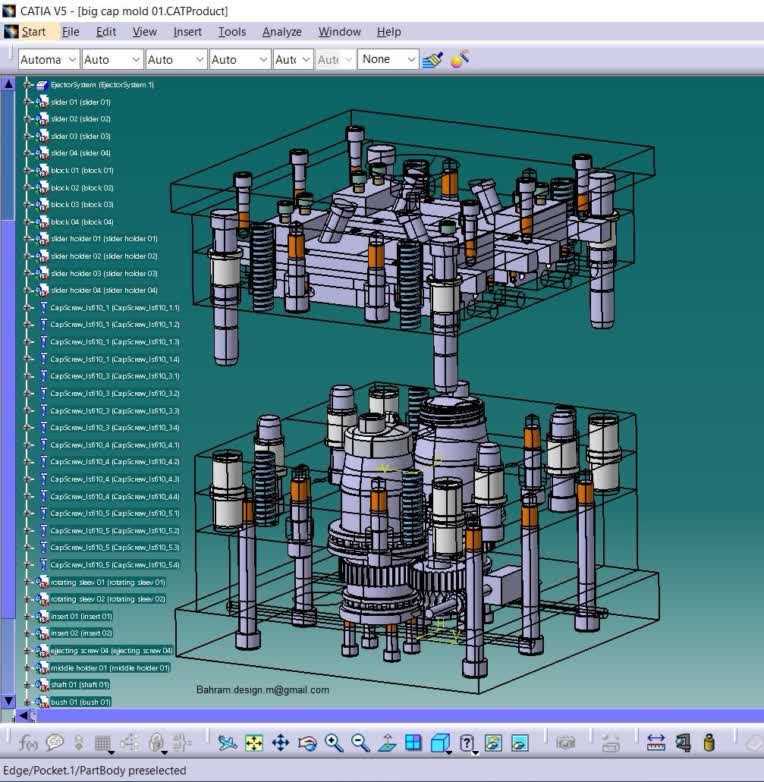Click the Measure Between icon
Viewport: 764px width, 782px height.
click(656, 743)
